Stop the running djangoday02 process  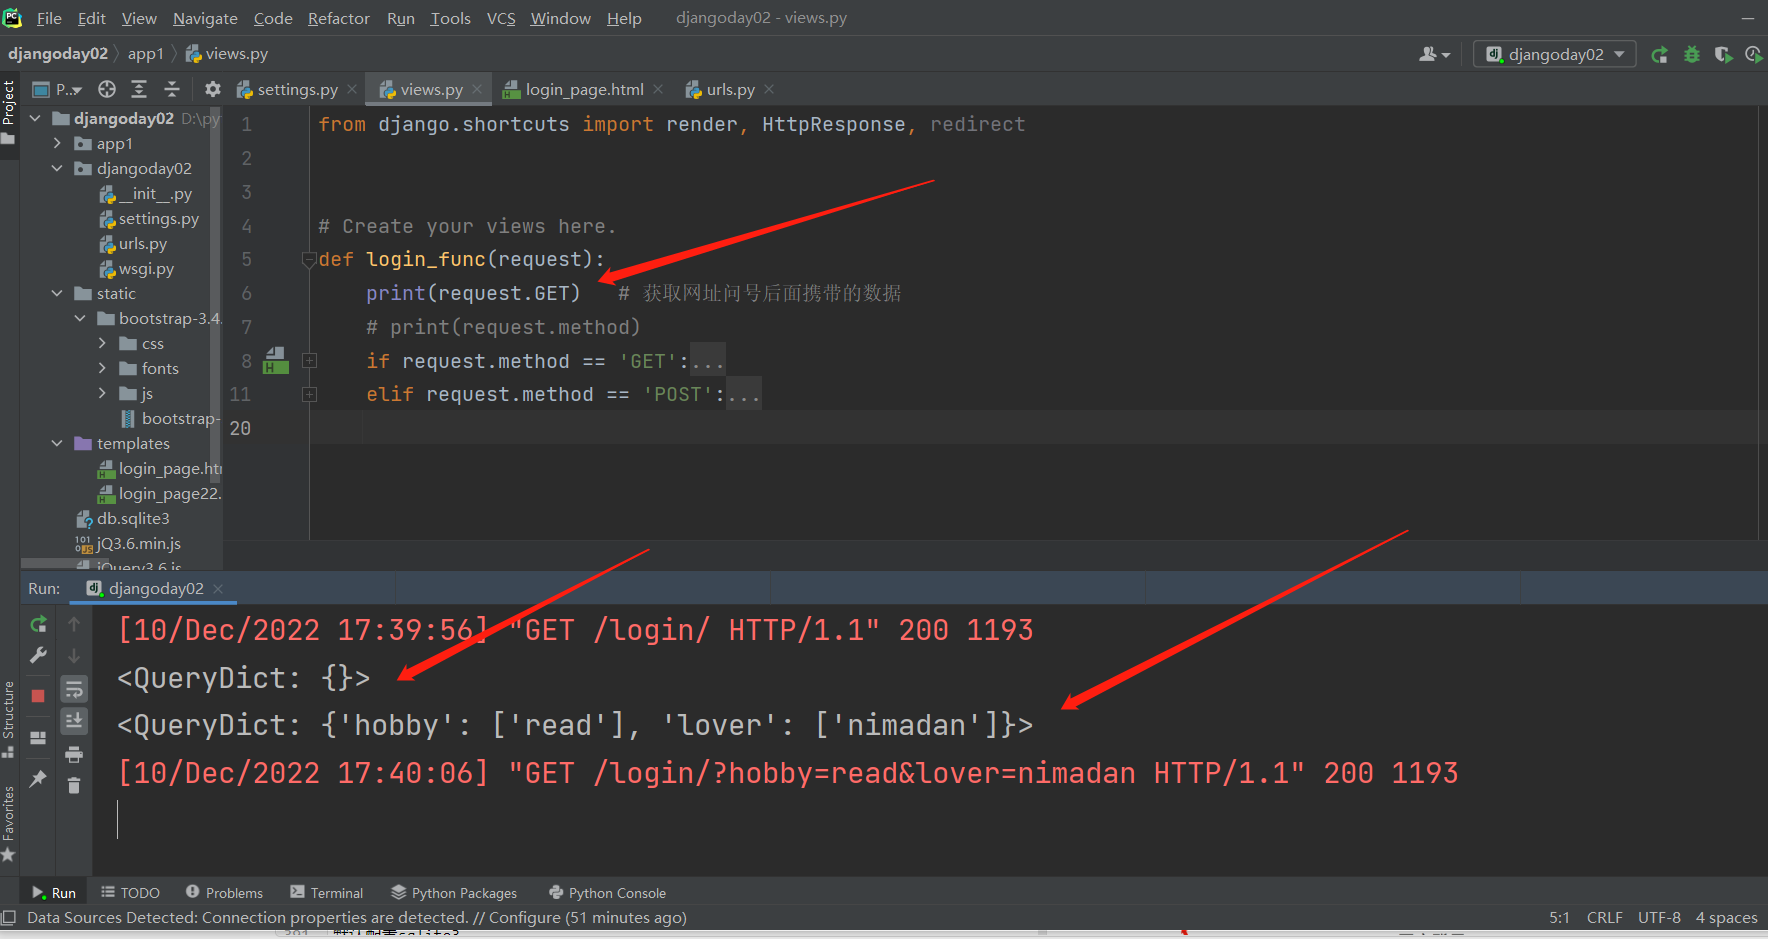[38, 696]
